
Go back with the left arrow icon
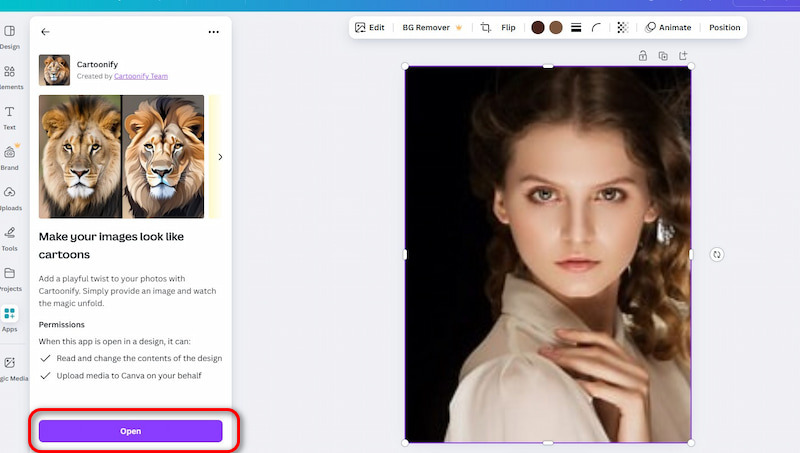click(45, 32)
